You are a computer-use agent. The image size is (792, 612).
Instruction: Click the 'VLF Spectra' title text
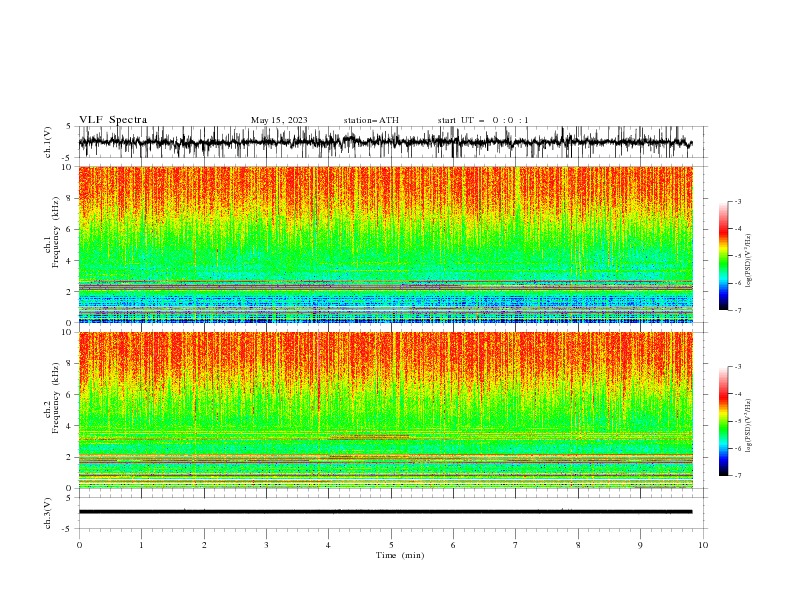113,120
